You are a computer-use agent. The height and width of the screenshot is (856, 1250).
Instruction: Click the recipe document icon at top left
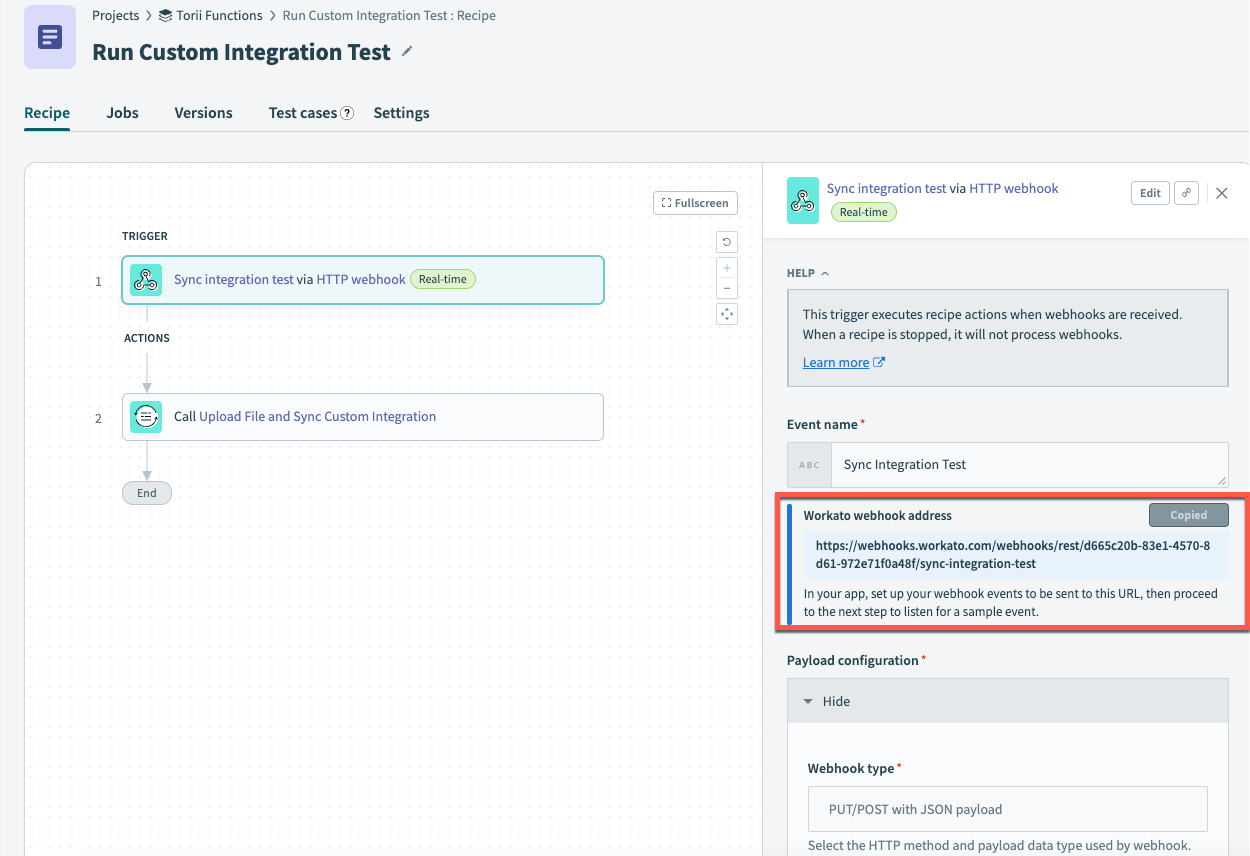(x=50, y=37)
